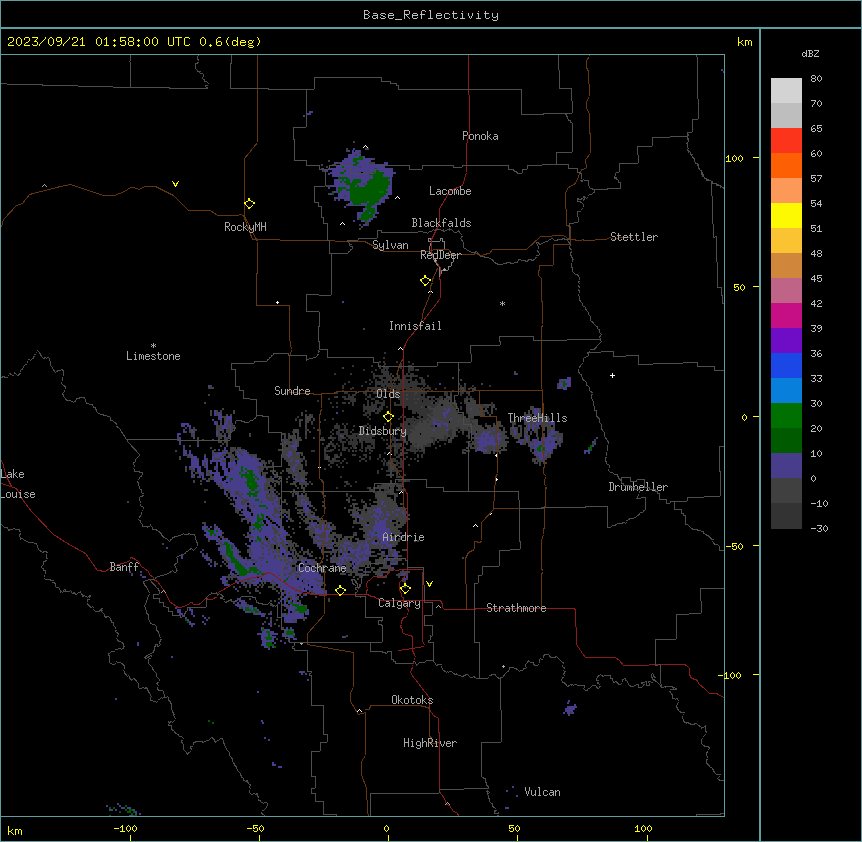Viewport: 862px width, 842px height.
Task: Click the Ponoka city label
Action: [x=480, y=136]
